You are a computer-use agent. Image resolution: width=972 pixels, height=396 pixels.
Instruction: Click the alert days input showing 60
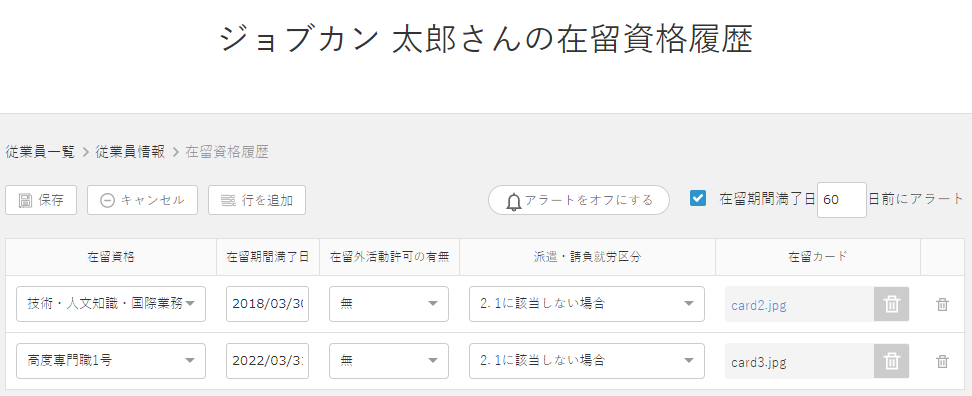click(842, 200)
